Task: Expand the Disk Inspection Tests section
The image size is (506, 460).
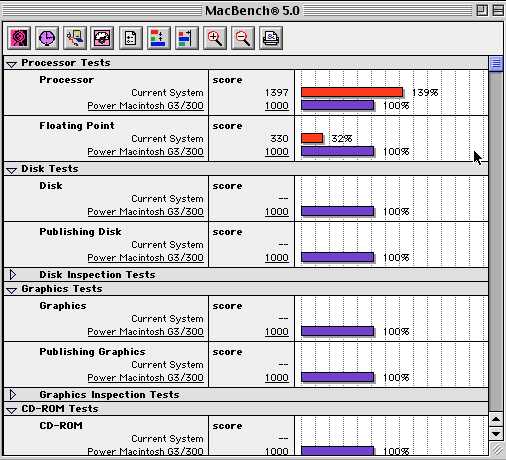Action: (x=13, y=274)
